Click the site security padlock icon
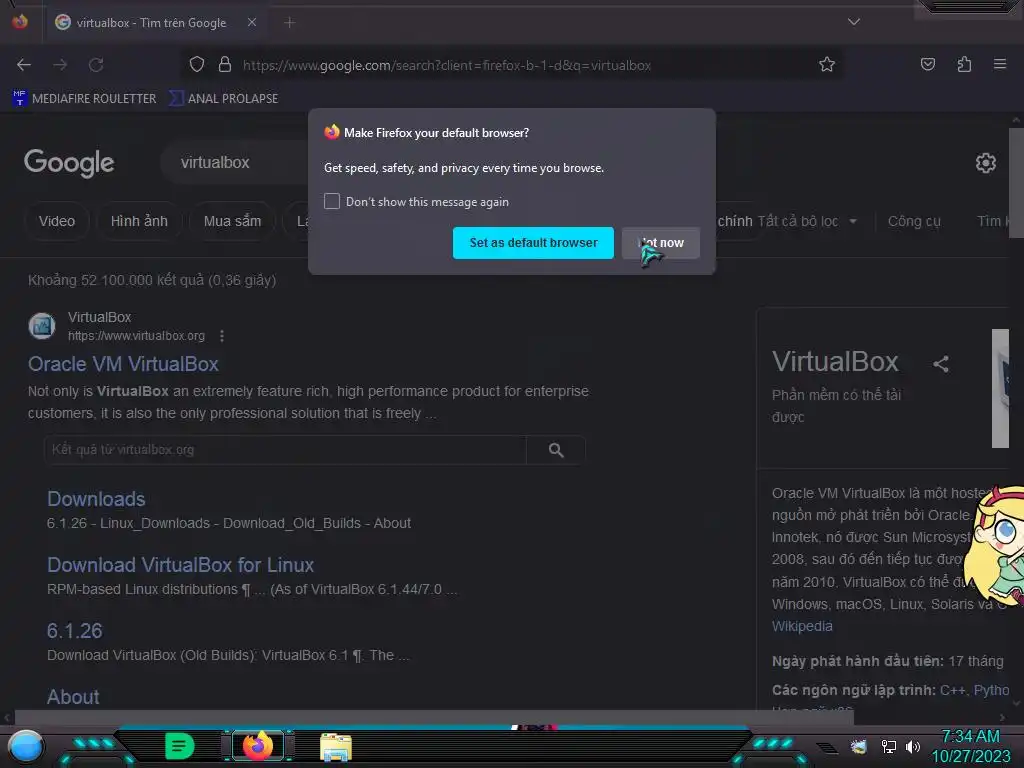 pyautogui.click(x=225, y=65)
